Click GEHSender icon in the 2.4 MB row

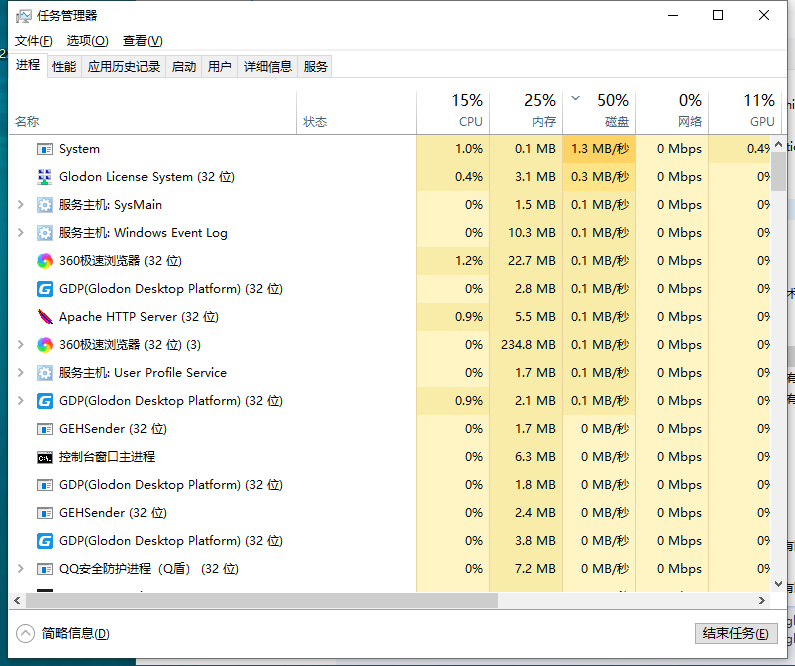pyautogui.click(x=45, y=513)
